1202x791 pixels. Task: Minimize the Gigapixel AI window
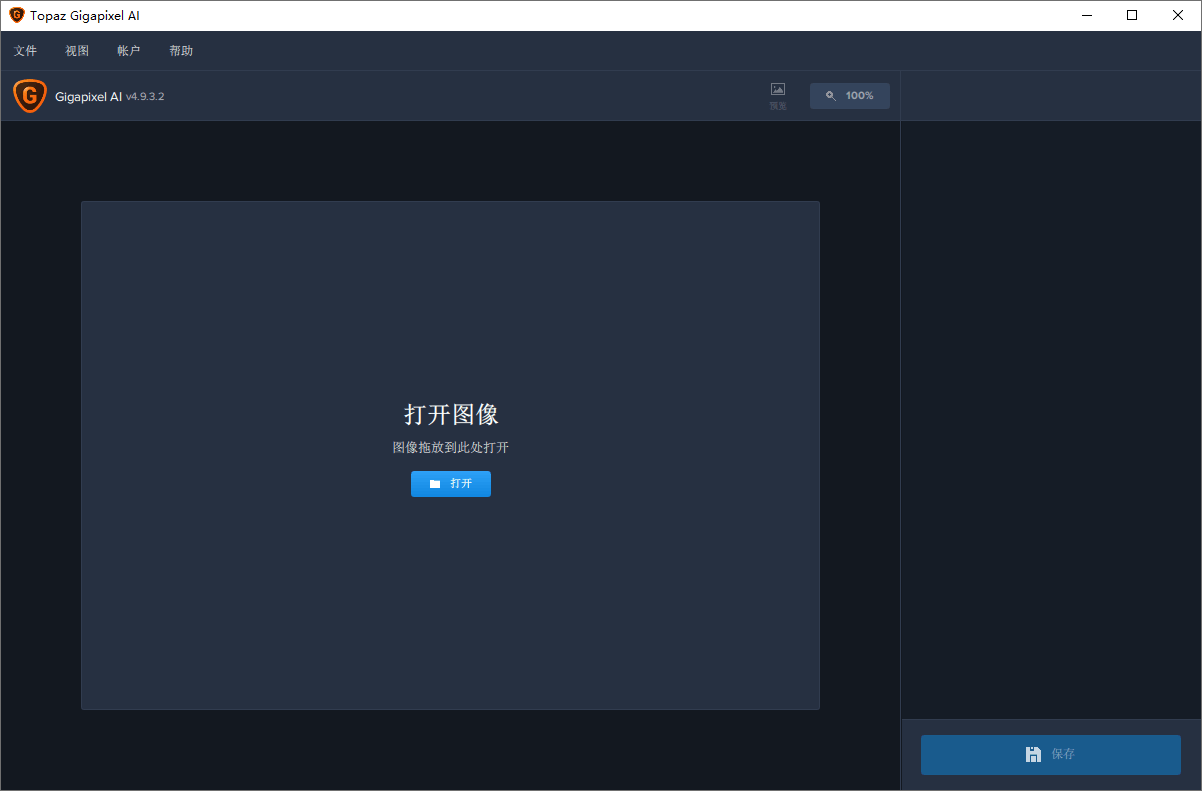(x=1086, y=15)
